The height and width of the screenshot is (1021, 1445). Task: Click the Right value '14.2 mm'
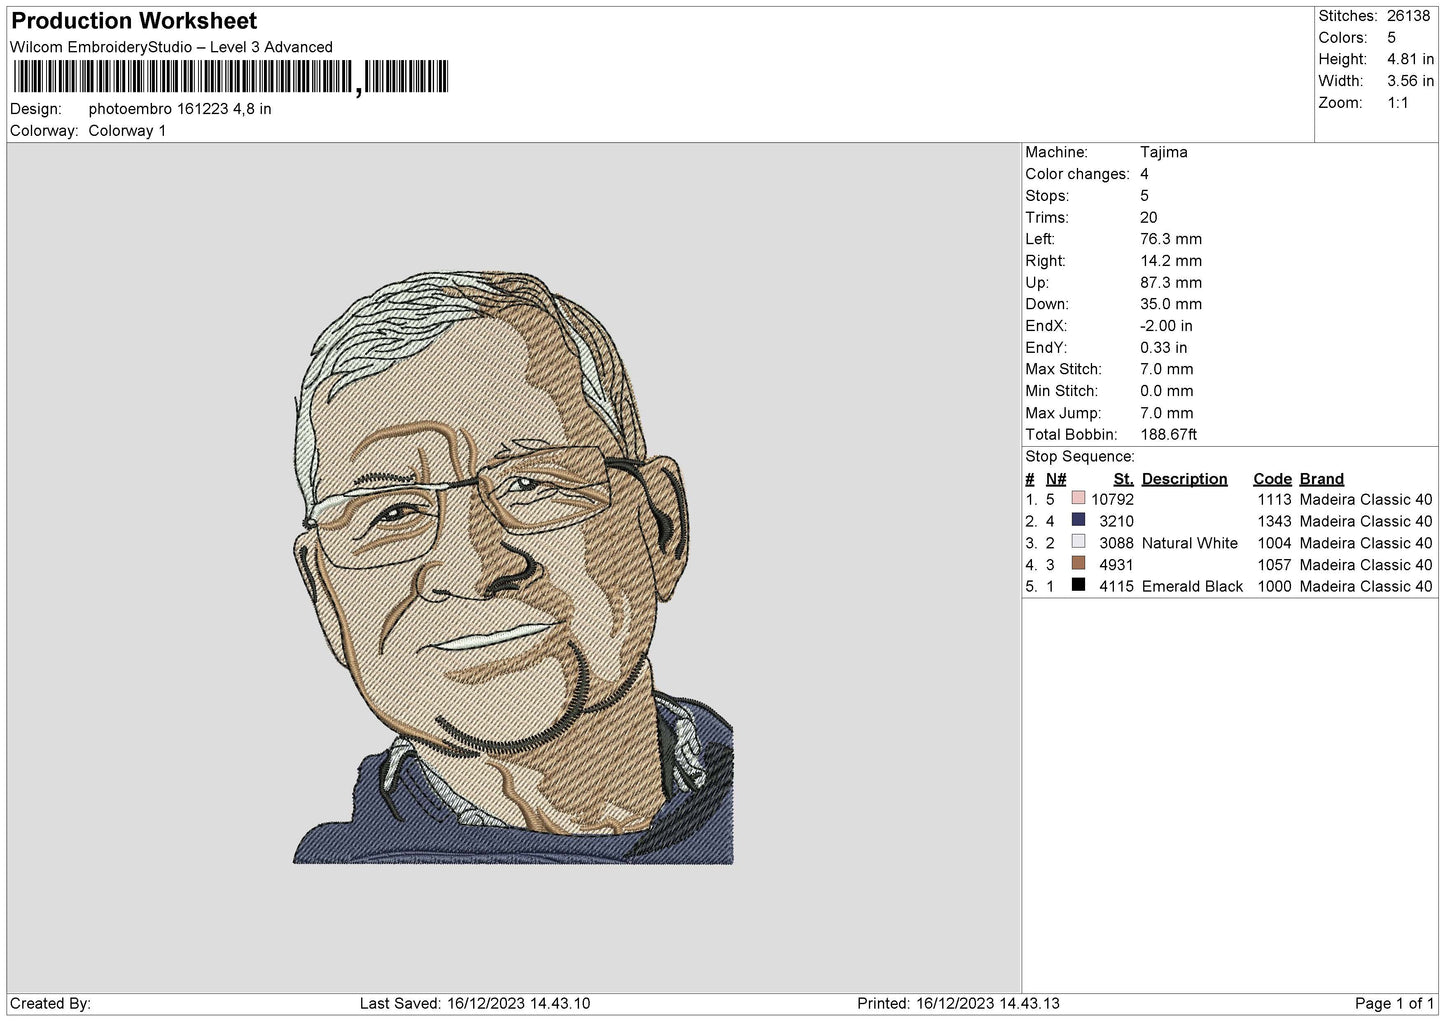(1171, 261)
